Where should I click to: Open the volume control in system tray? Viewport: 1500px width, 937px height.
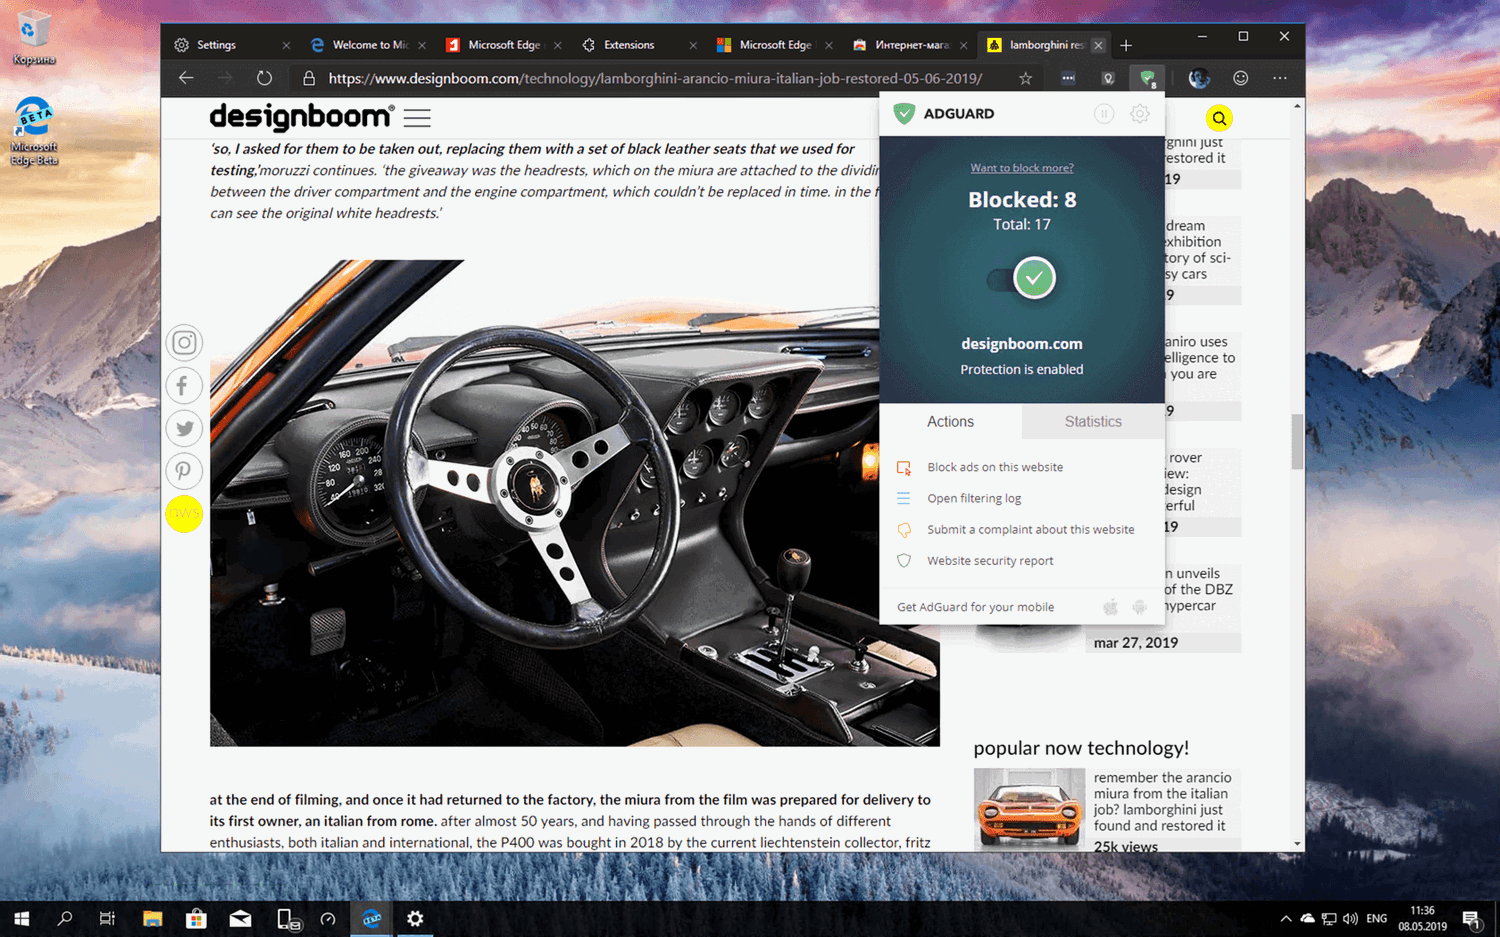[1350, 918]
